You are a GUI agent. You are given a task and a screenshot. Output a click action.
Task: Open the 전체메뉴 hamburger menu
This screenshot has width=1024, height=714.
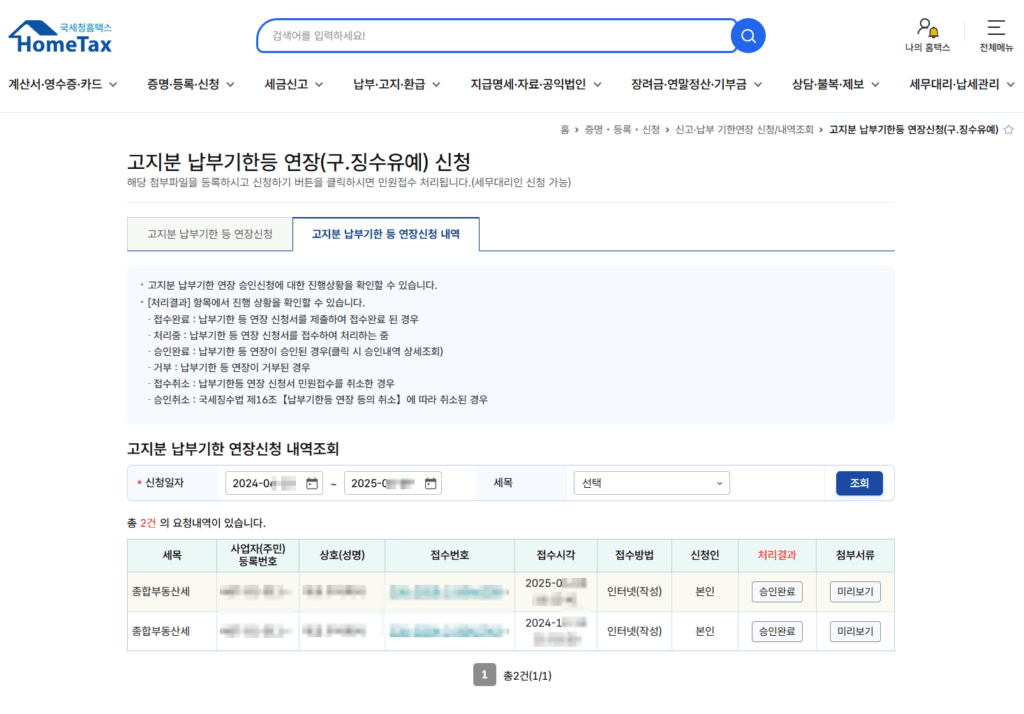pyautogui.click(x=995, y=28)
